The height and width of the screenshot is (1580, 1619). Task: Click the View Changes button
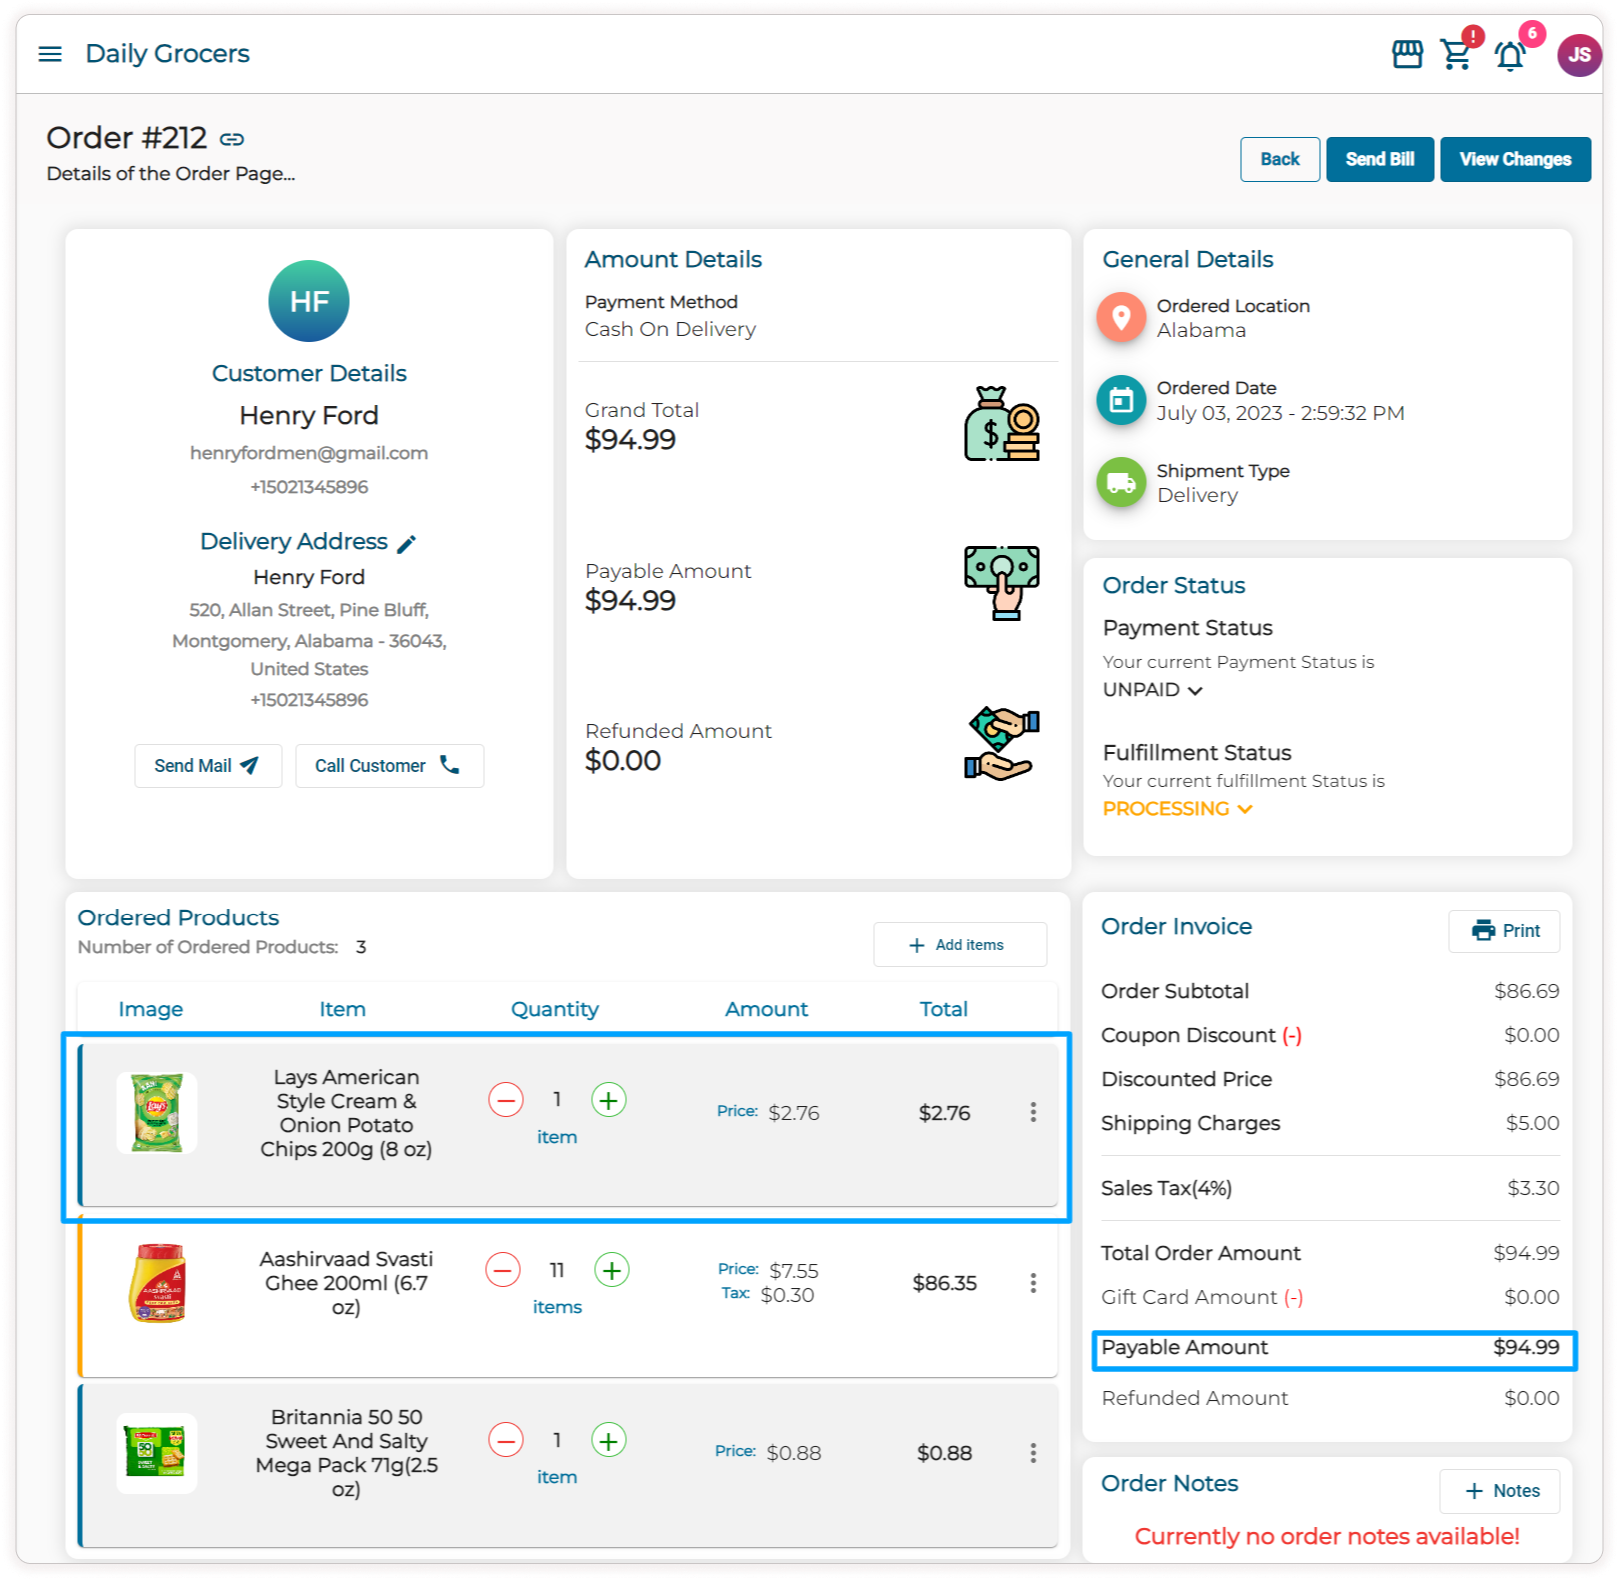pyautogui.click(x=1514, y=159)
